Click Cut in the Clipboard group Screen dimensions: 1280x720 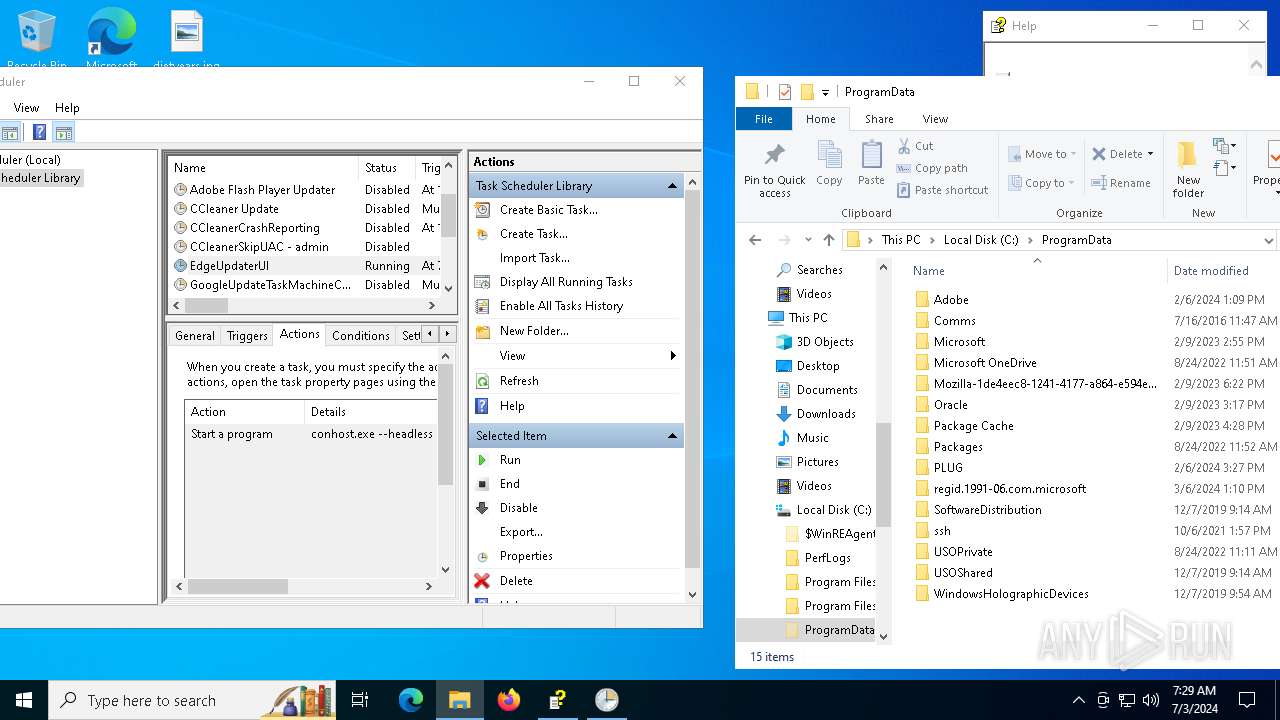pyautogui.click(x=915, y=146)
